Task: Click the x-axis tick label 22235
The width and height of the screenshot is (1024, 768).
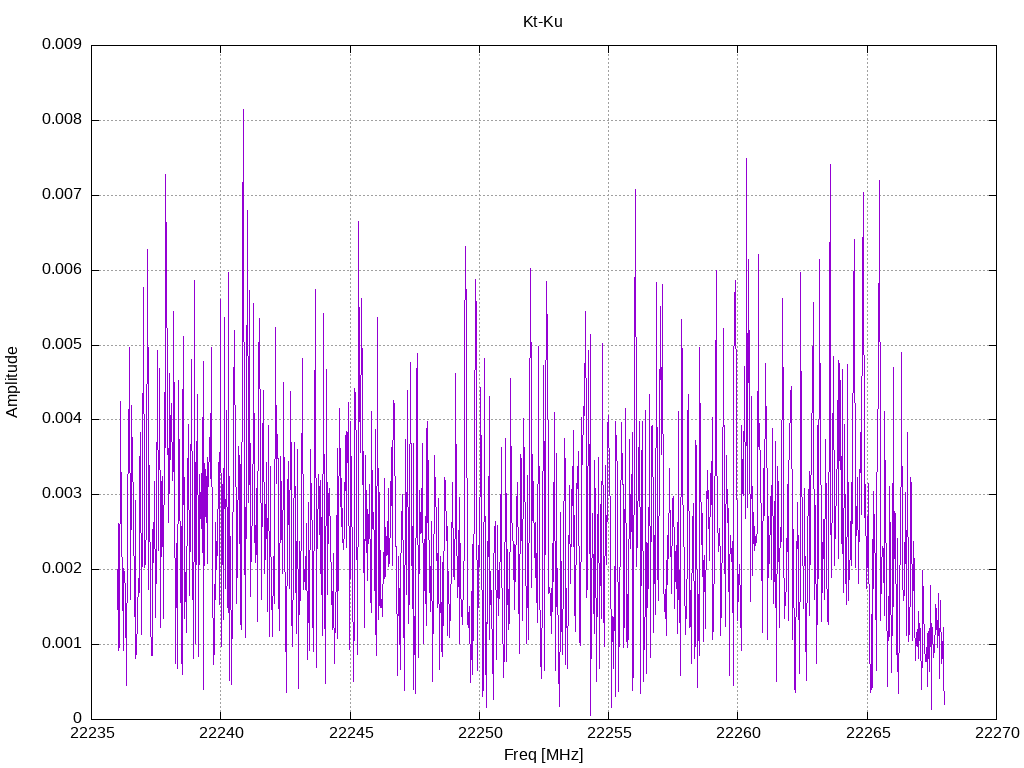Action: click(x=91, y=733)
